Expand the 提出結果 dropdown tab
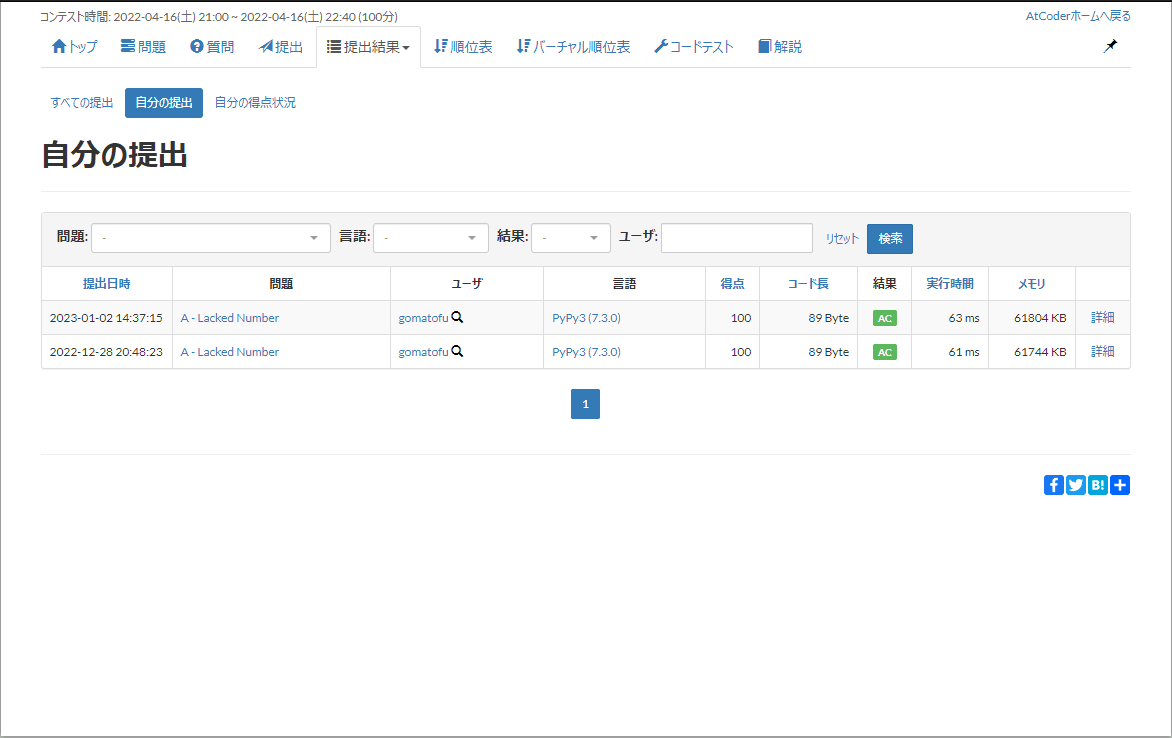The width and height of the screenshot is (1172, 738). [x=368, y=46]
